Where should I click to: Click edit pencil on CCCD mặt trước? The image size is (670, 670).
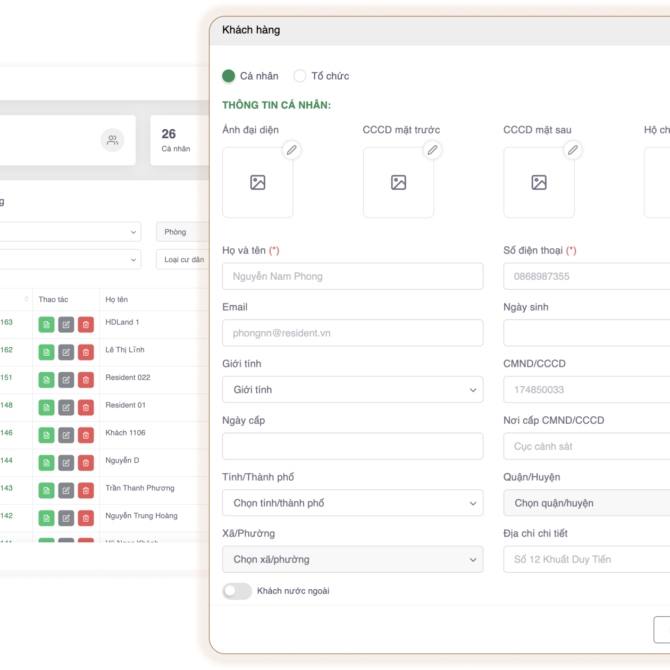[x=432, y=150]
